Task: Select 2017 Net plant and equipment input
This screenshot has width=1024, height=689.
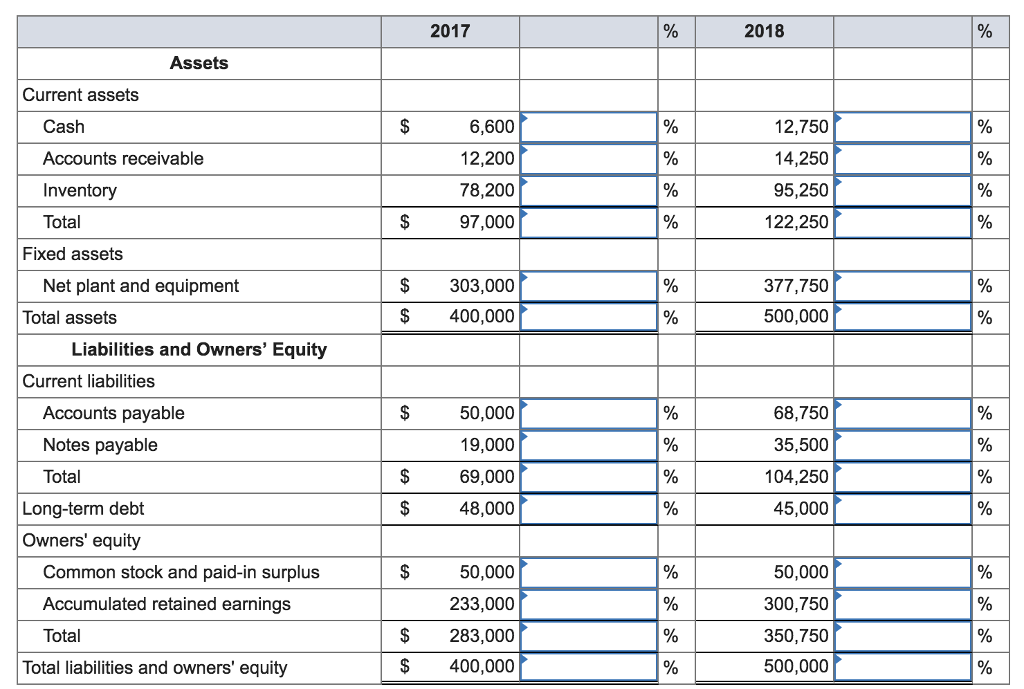Action: pos(588,286)
